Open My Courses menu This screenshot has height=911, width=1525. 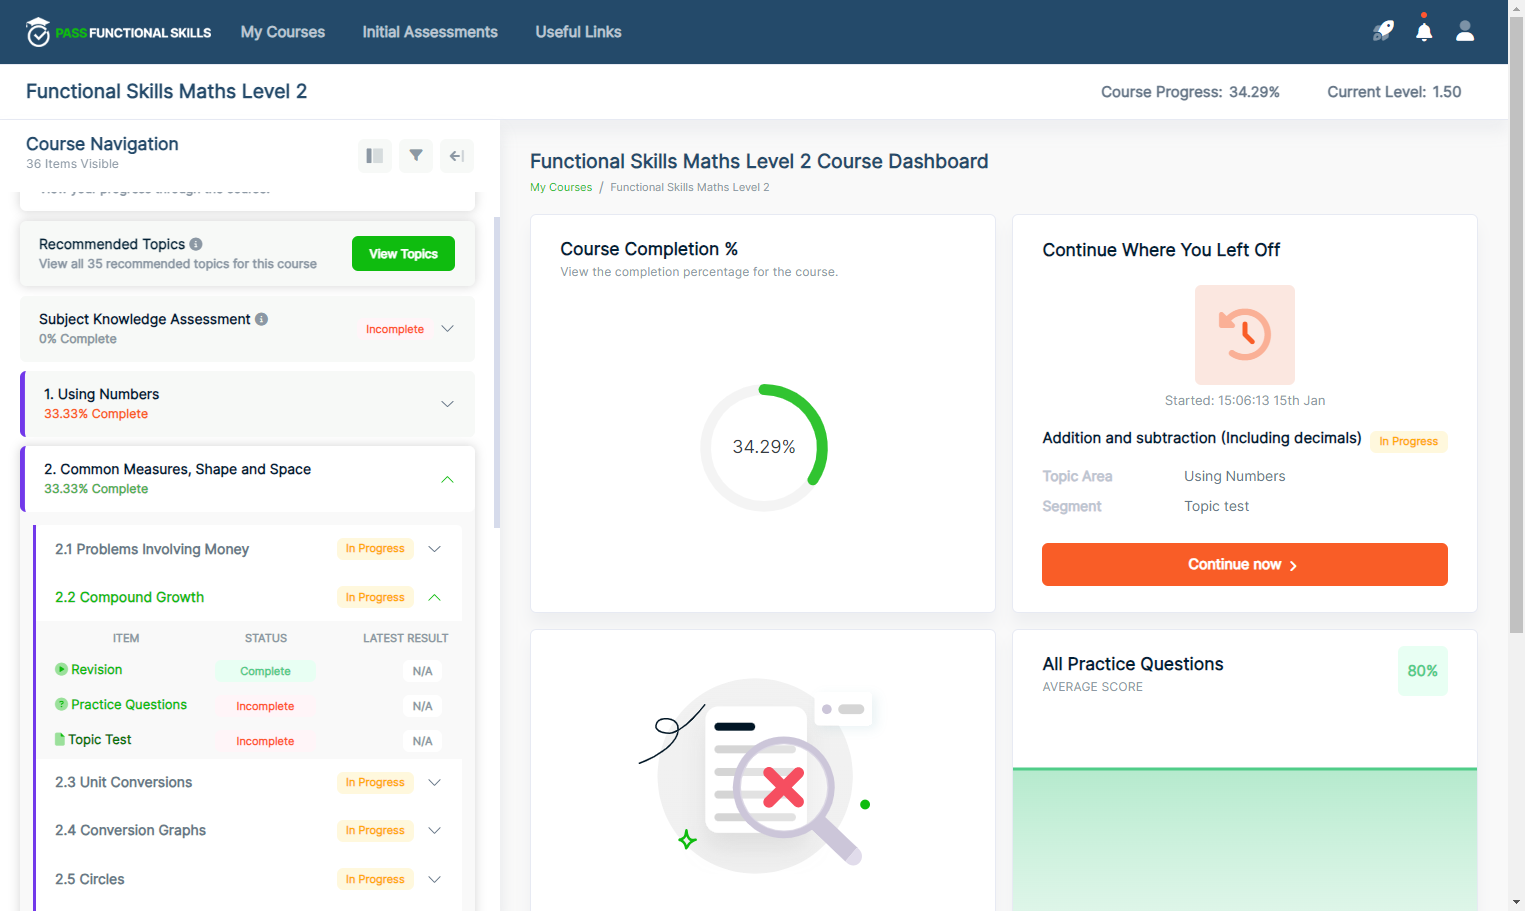283,32
